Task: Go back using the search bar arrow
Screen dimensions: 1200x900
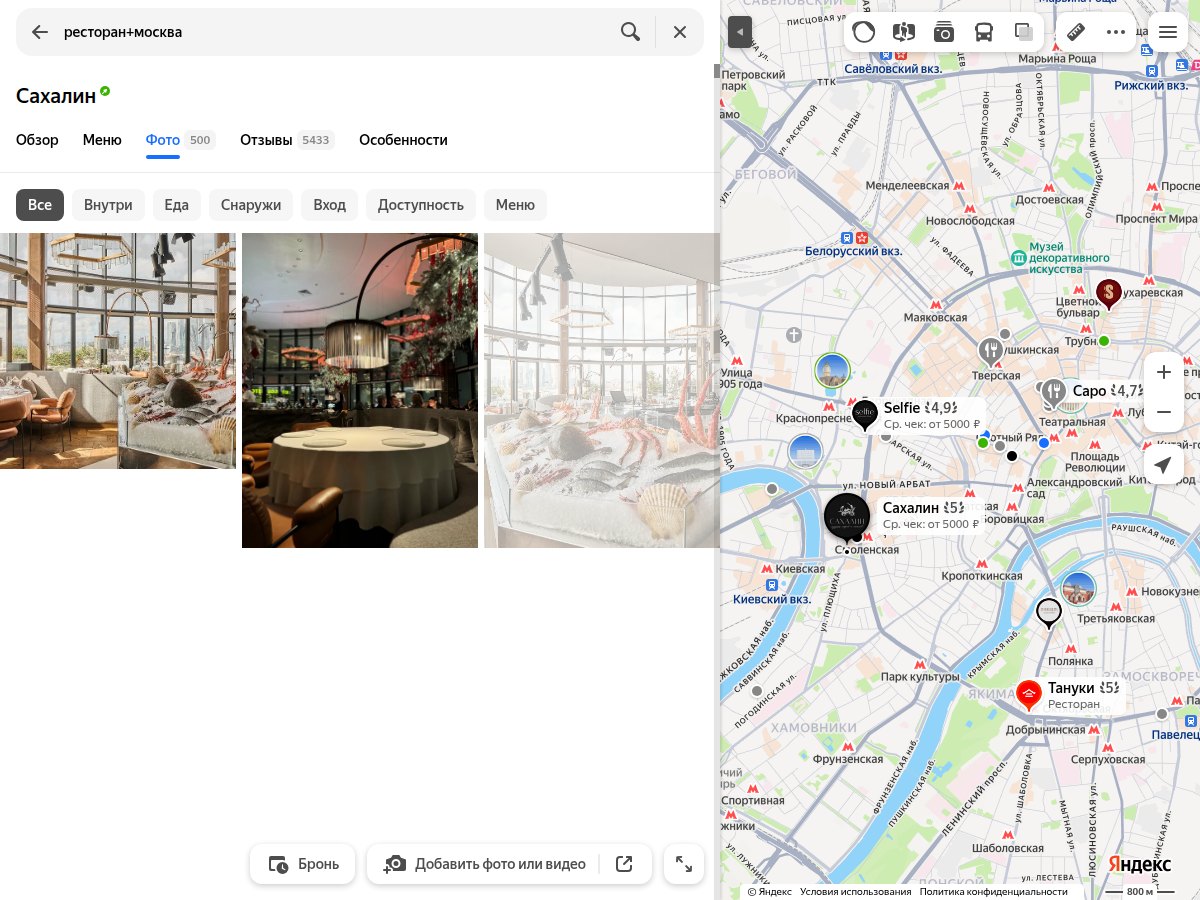Action: 40,32
